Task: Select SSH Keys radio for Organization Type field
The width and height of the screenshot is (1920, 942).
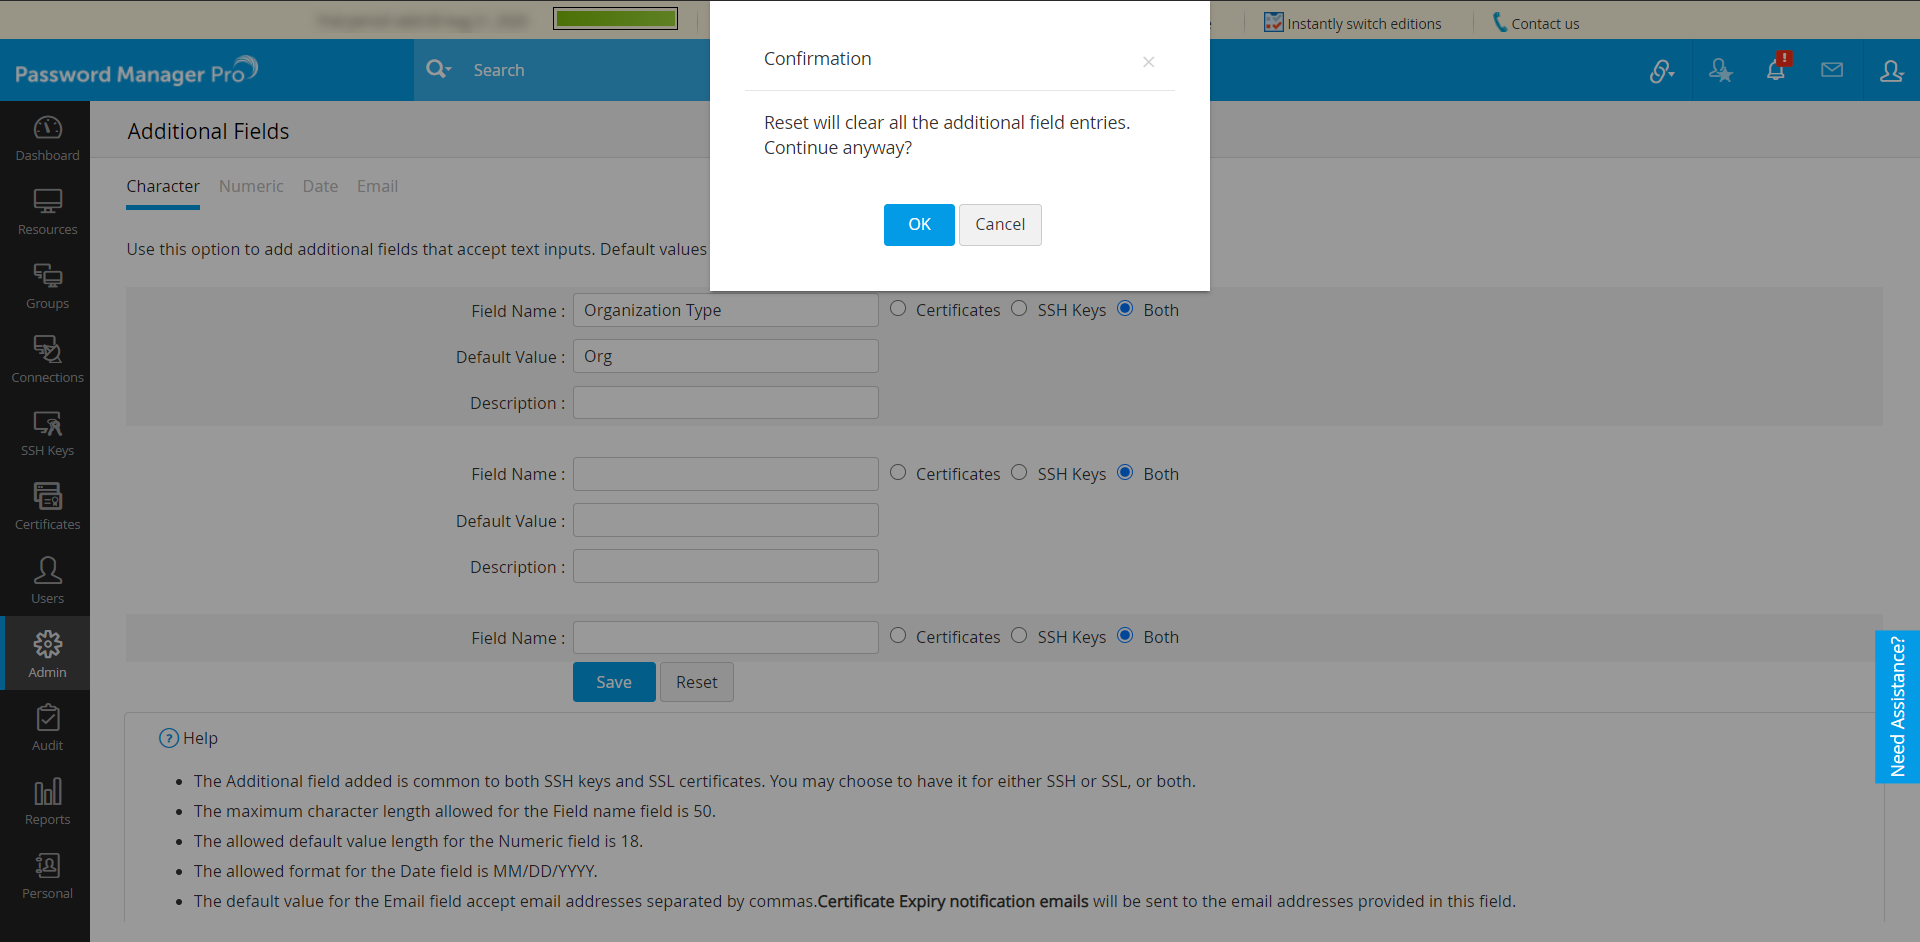Action: coord(1019,309)
